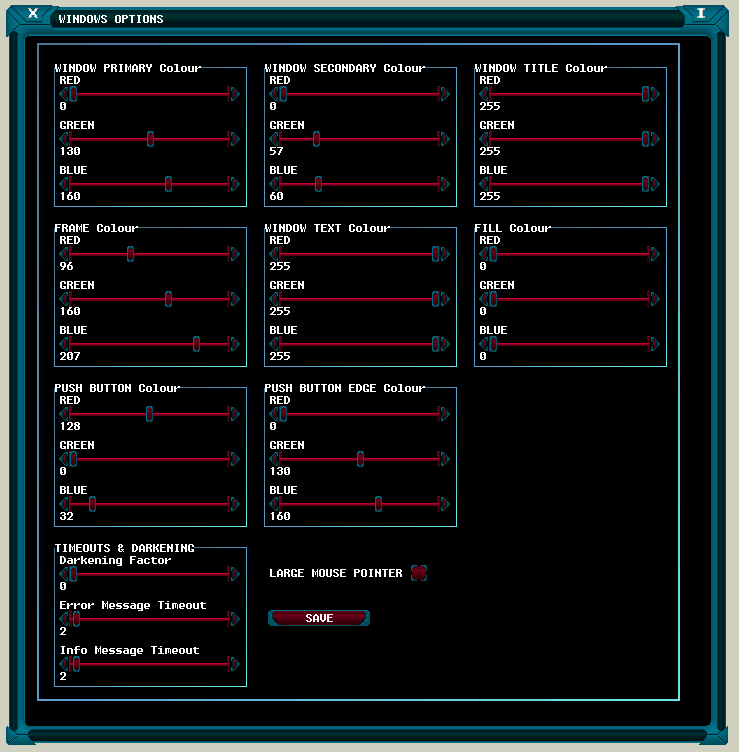This screenshot has width=739, height=752.
Task: Click left arrow of Window Title Red slider
Action: click(484, 94)
